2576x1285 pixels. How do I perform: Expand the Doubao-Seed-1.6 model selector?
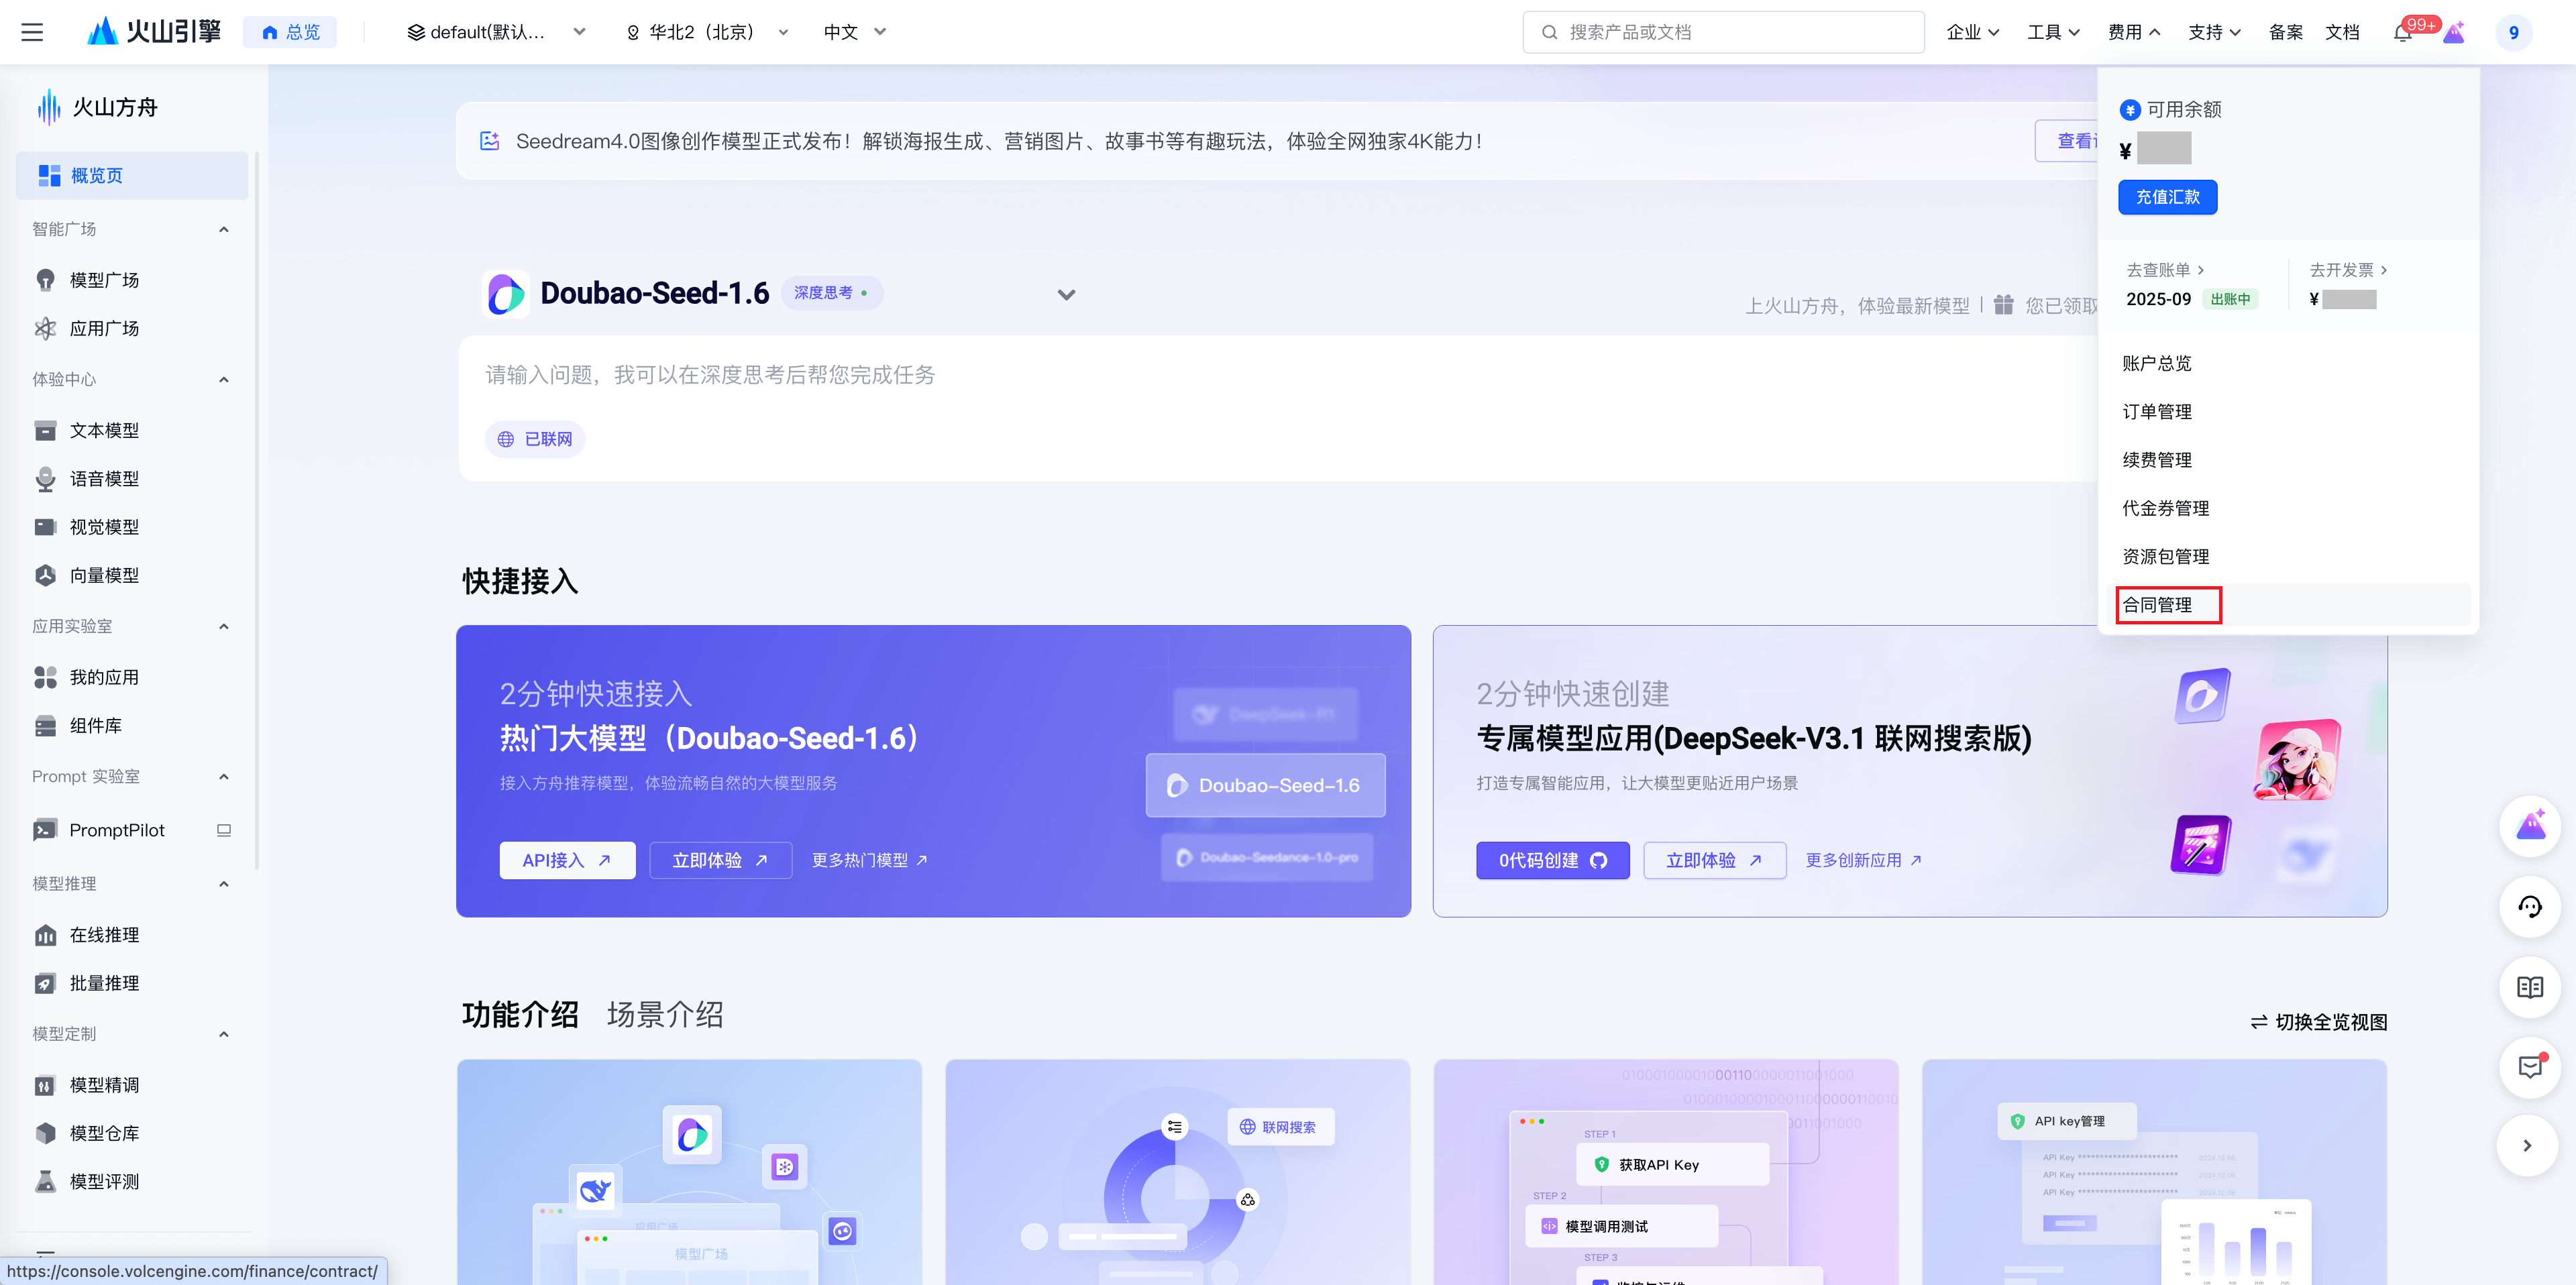click(x=1066, y=295)
